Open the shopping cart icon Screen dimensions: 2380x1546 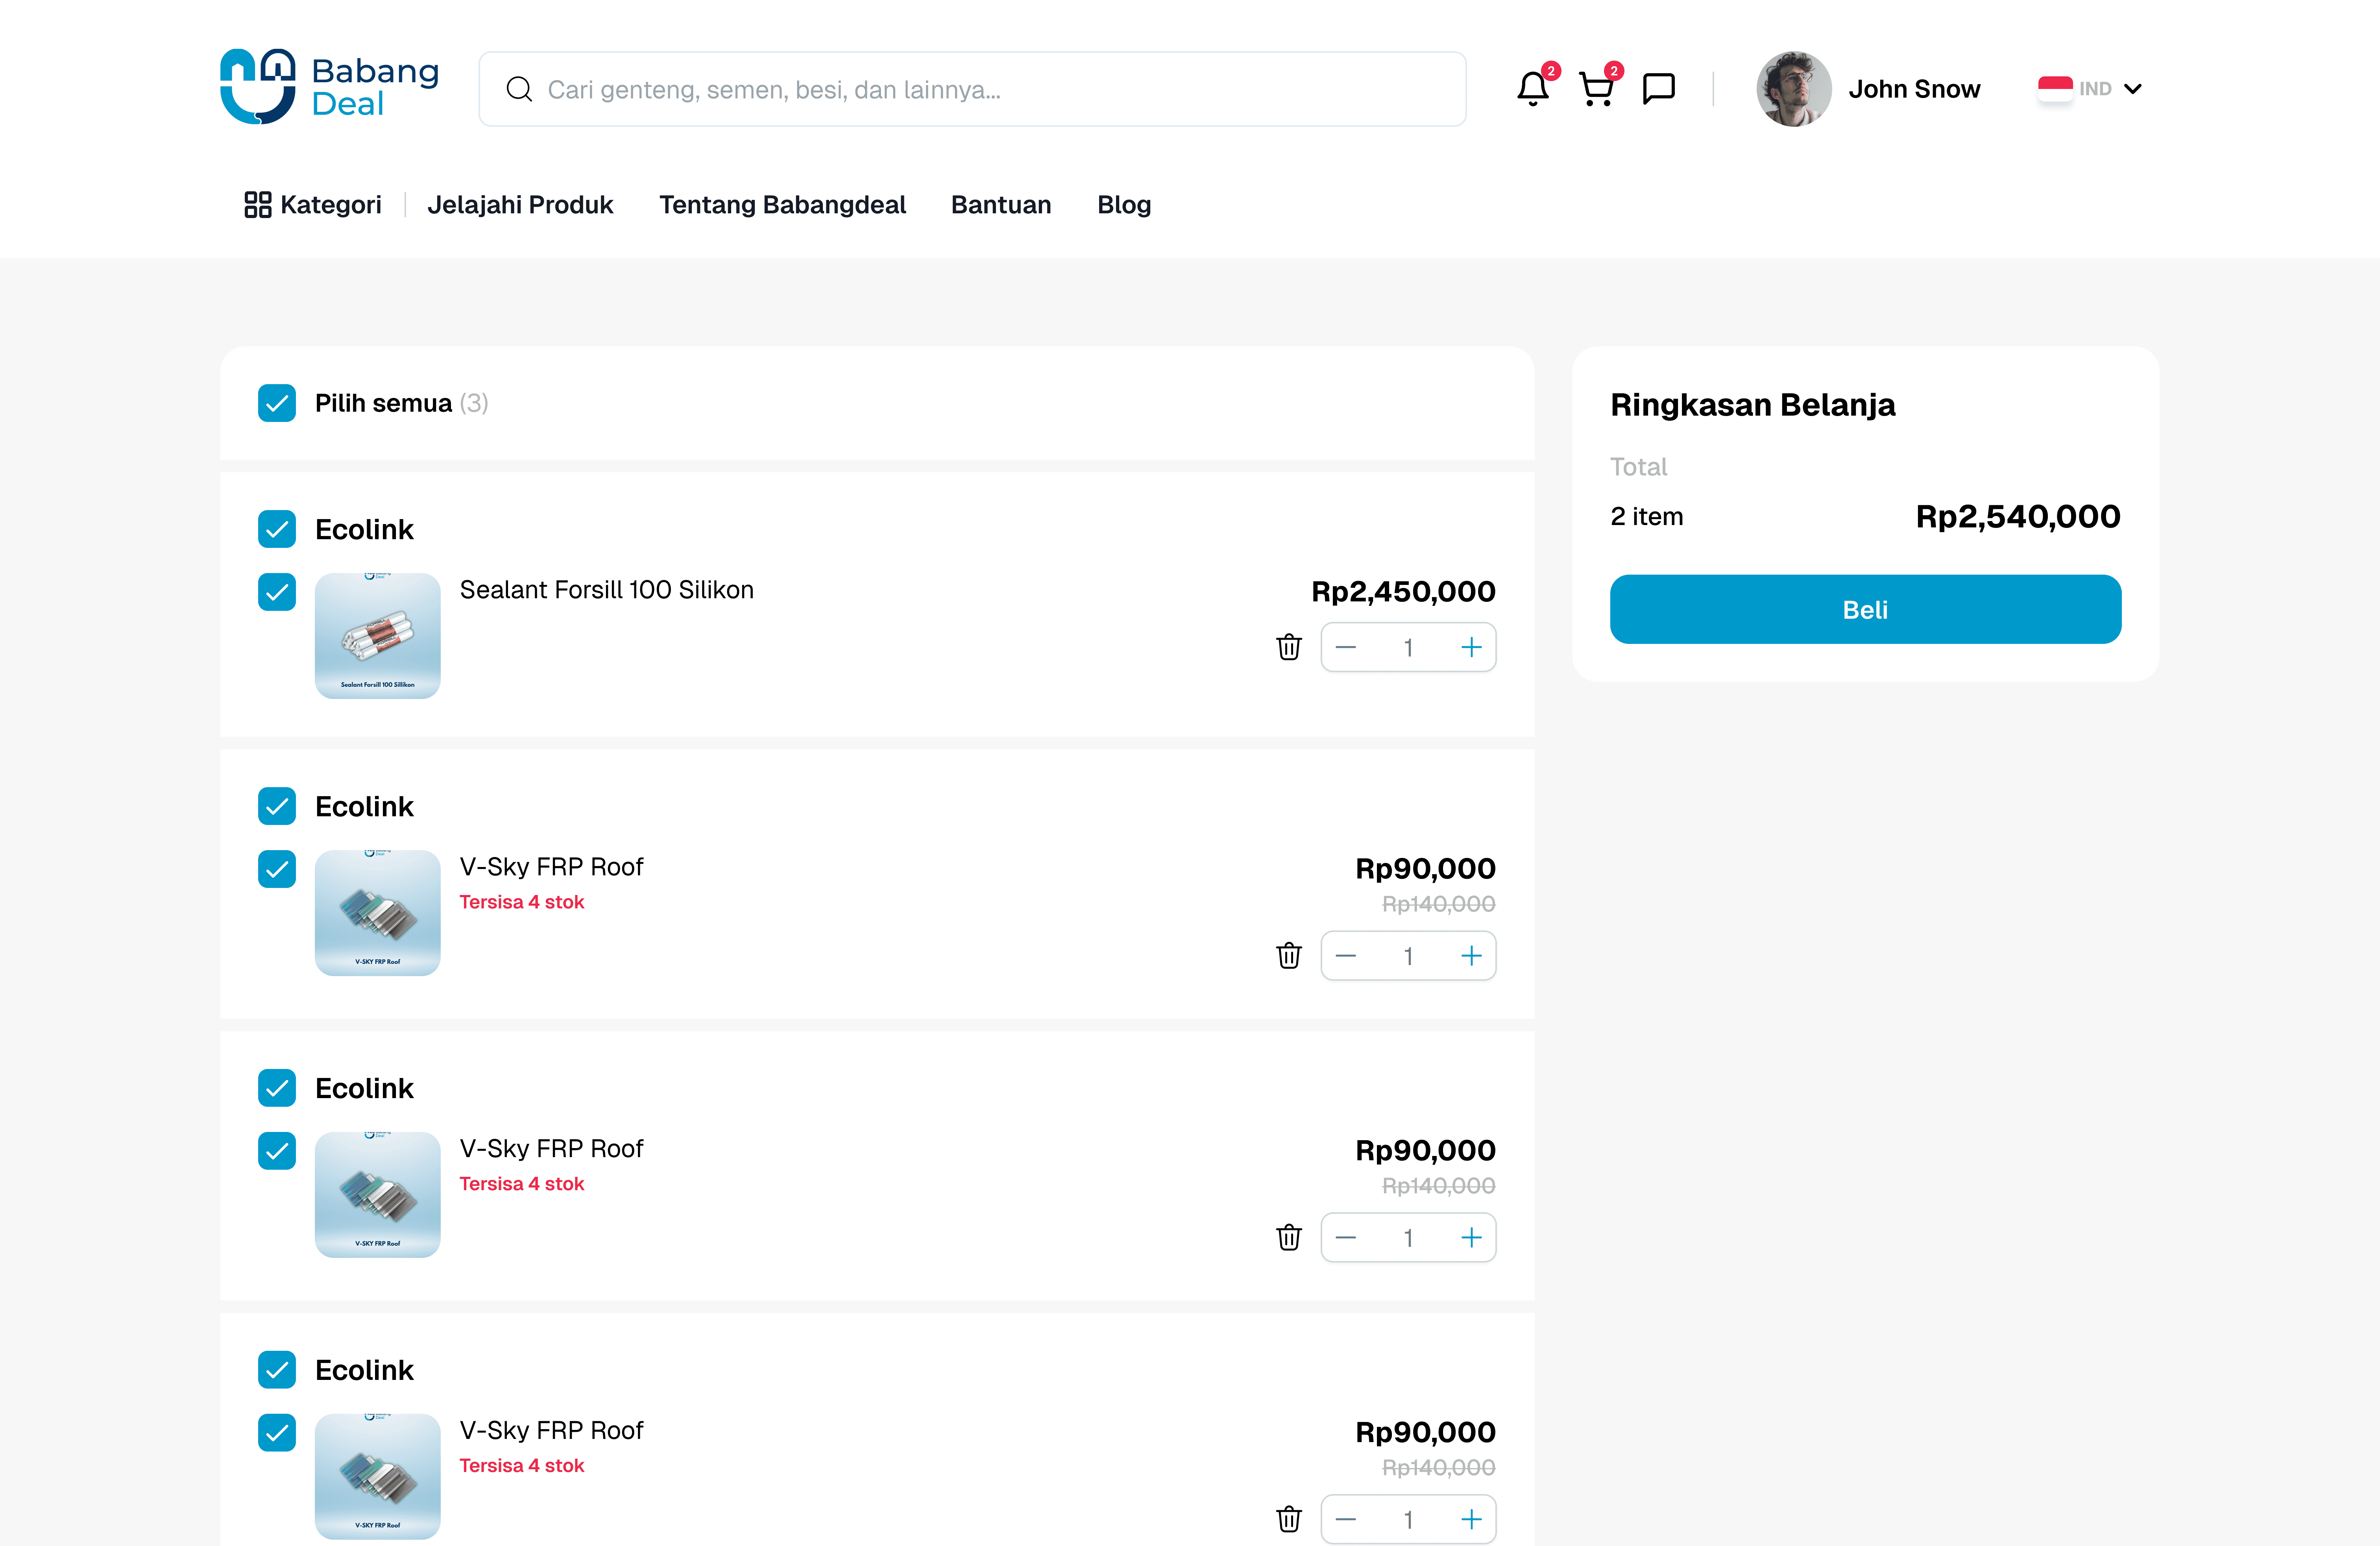click(1596, 89)
